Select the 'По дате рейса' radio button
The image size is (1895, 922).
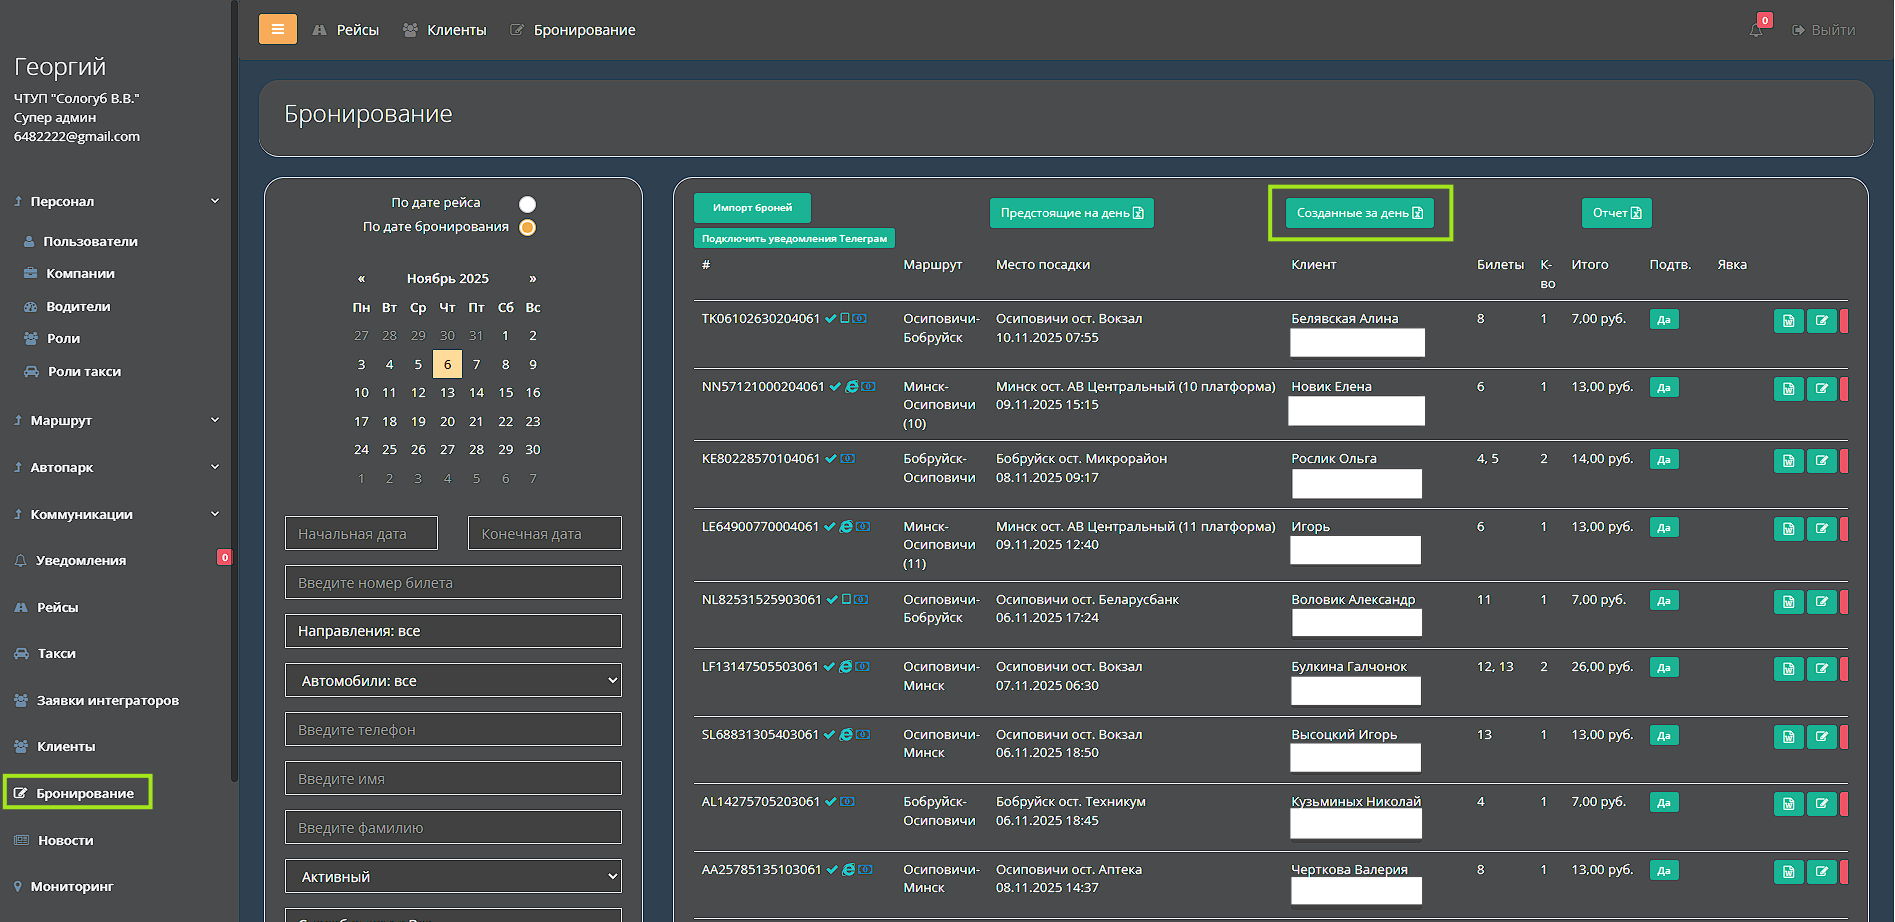pyautogui.click(x=527, y=204)
